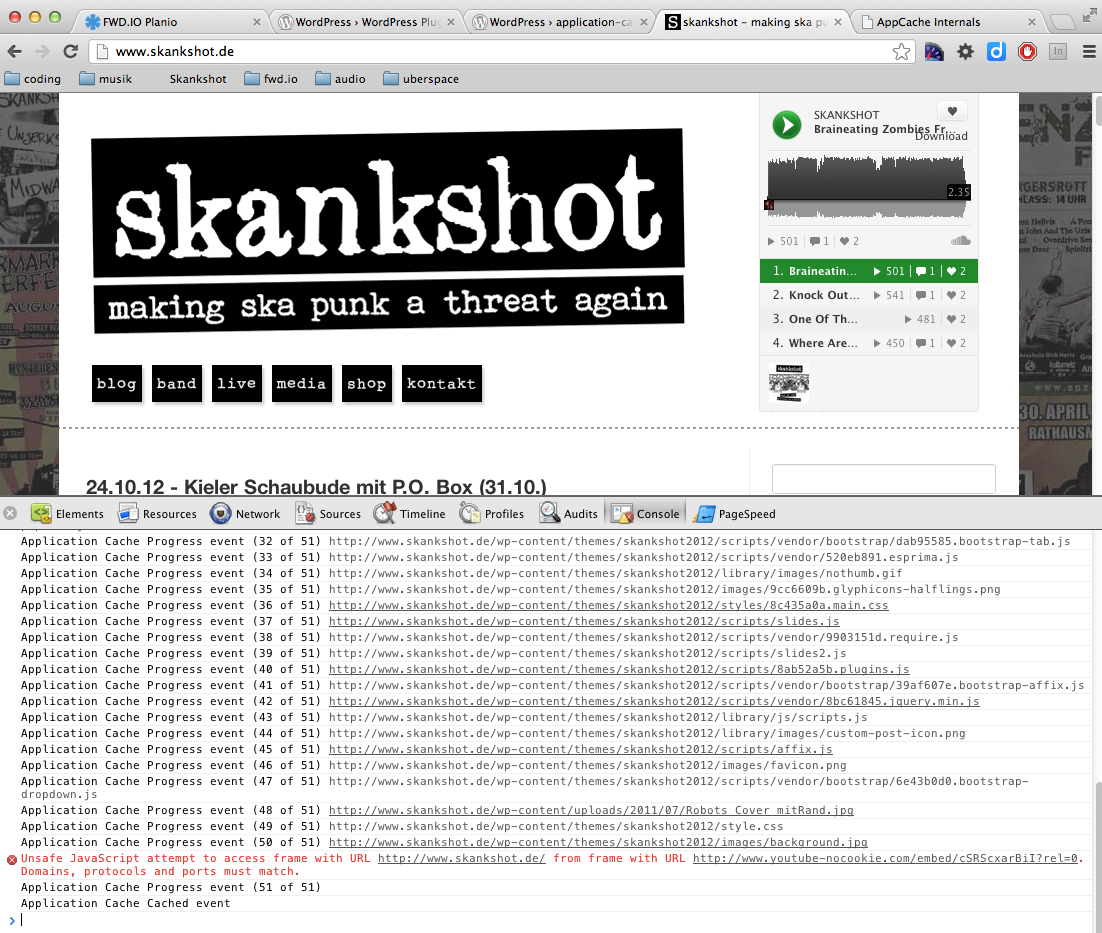This screenshot has width=1102, height=933.
Task: Click the Download link in SoundCloud widget
Action: (942, 136)
